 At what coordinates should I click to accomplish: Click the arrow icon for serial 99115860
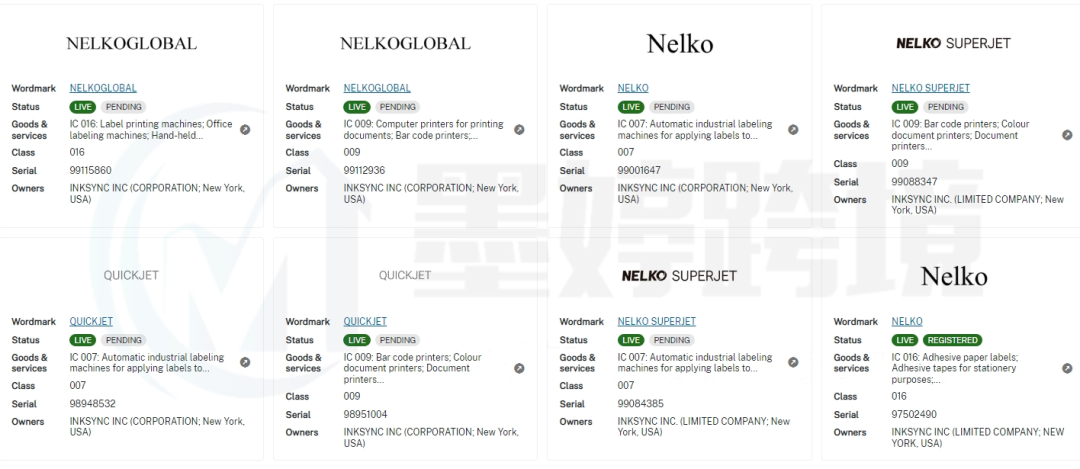click(245, 130)
